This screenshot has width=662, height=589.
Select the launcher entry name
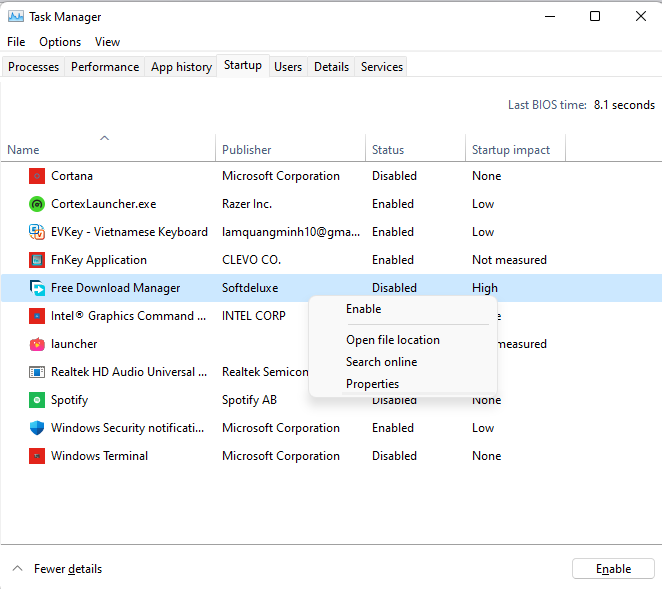[74, 344]
